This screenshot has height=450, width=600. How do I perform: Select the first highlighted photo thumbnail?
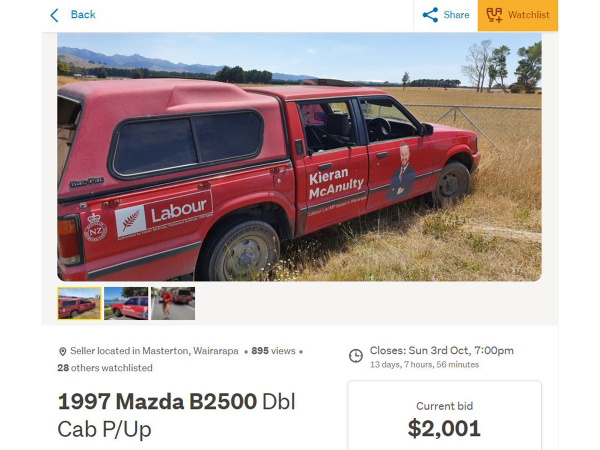[x=79, y=303]
